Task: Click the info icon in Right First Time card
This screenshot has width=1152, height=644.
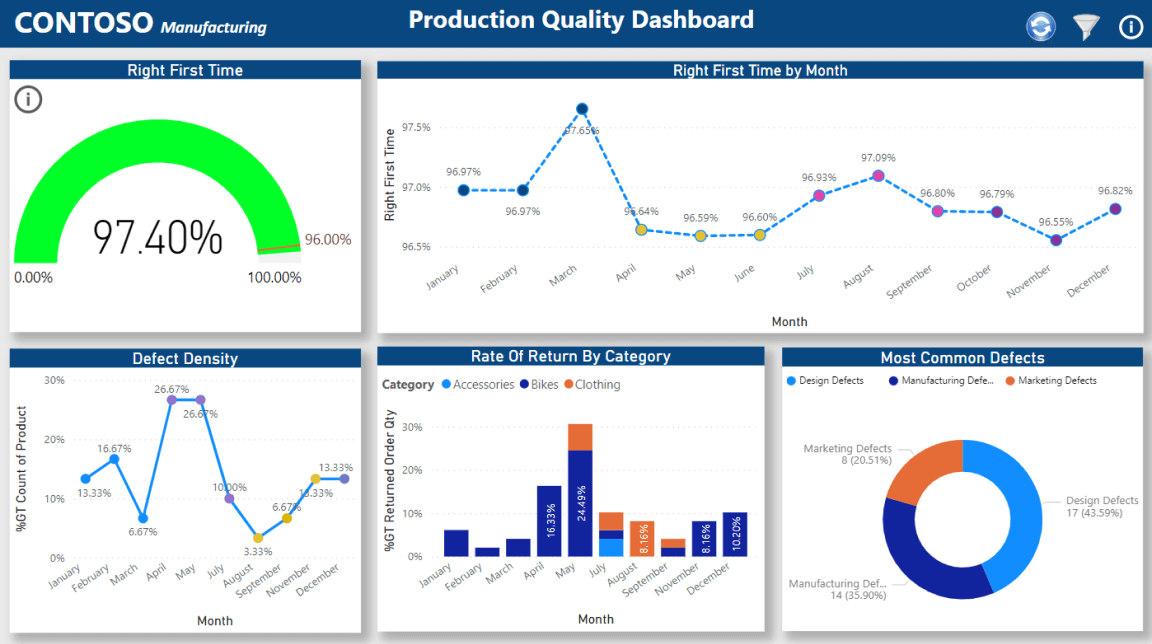Action: coord(29,99)
